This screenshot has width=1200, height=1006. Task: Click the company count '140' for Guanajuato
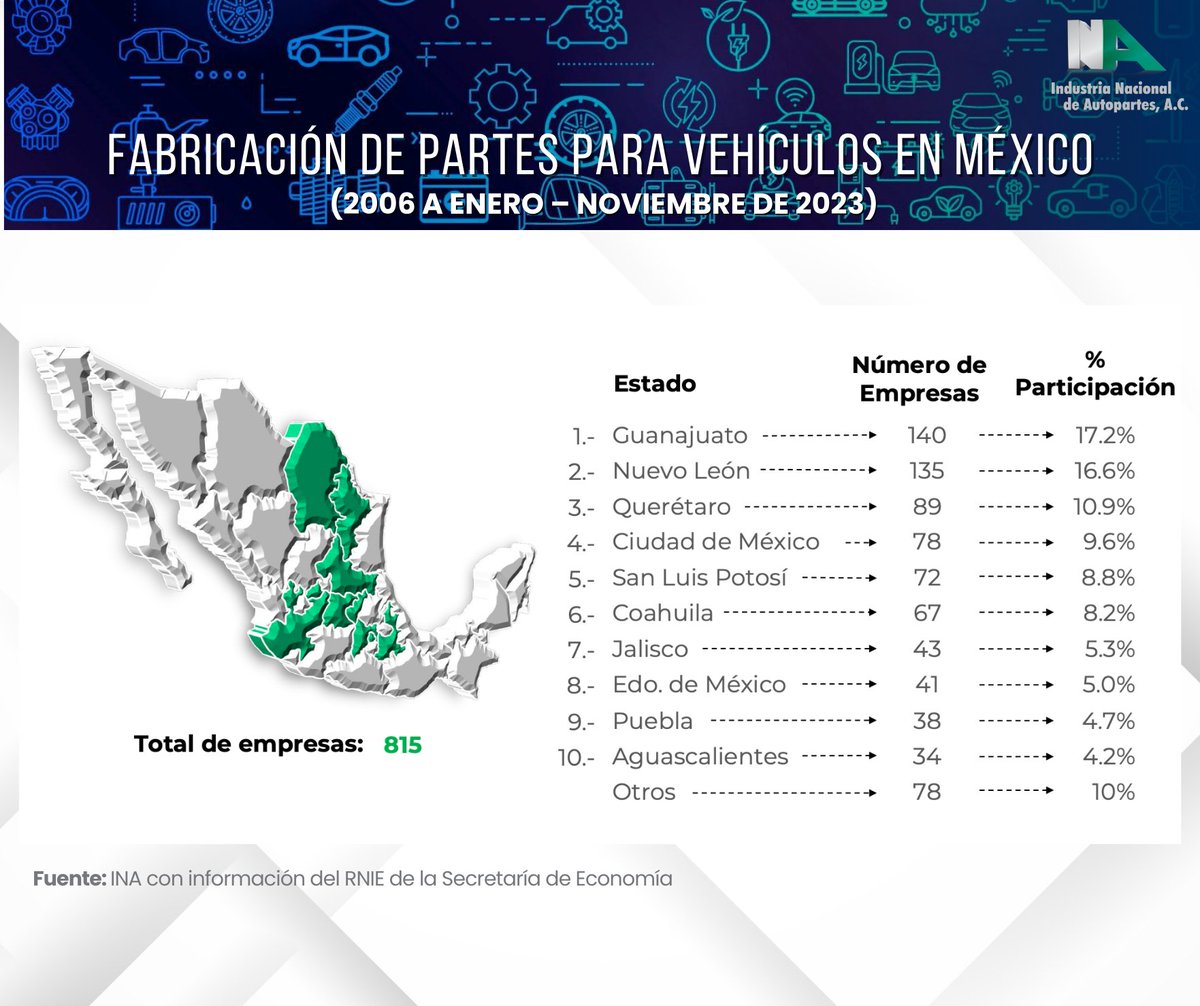coord(927,436)
